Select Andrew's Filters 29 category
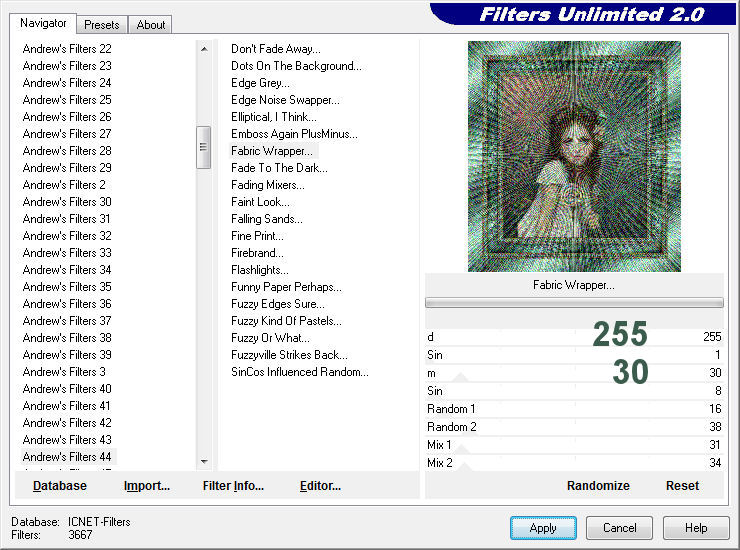740x550 pixels. (67, 168)
